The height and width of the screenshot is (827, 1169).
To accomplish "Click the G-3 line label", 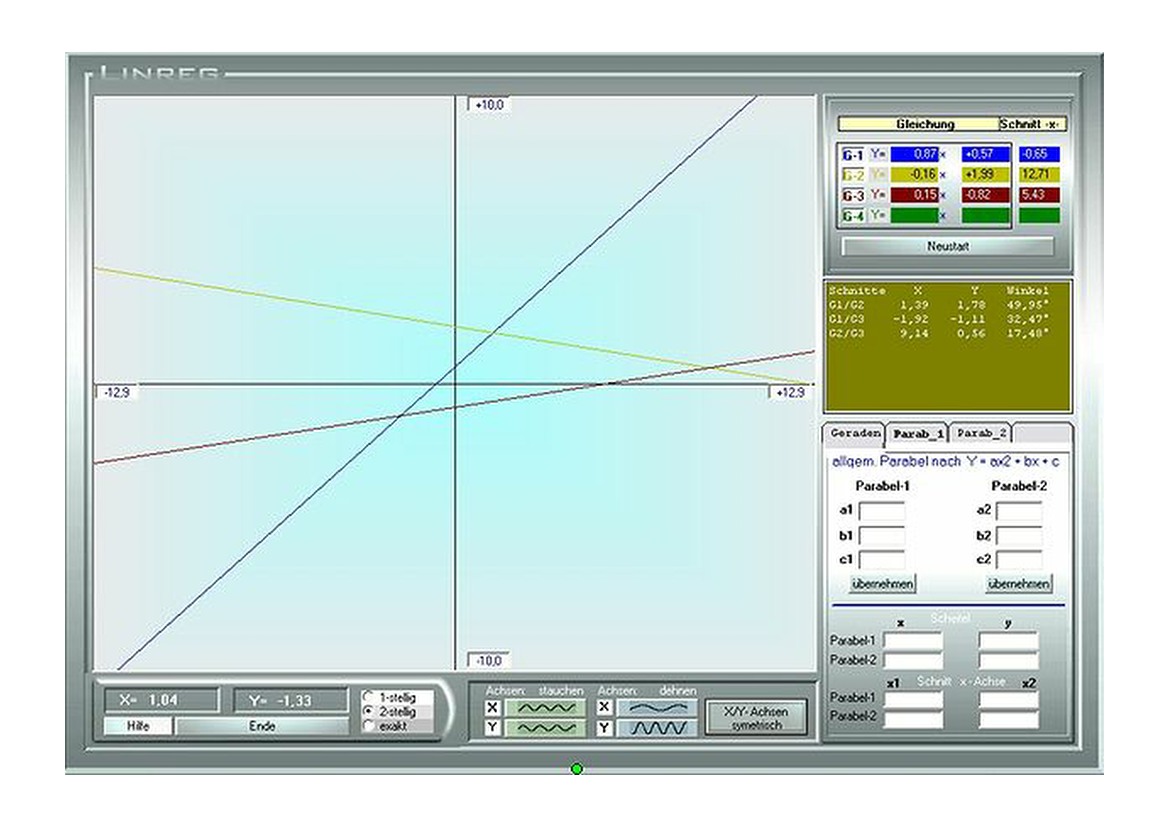I will coord(853,195).
